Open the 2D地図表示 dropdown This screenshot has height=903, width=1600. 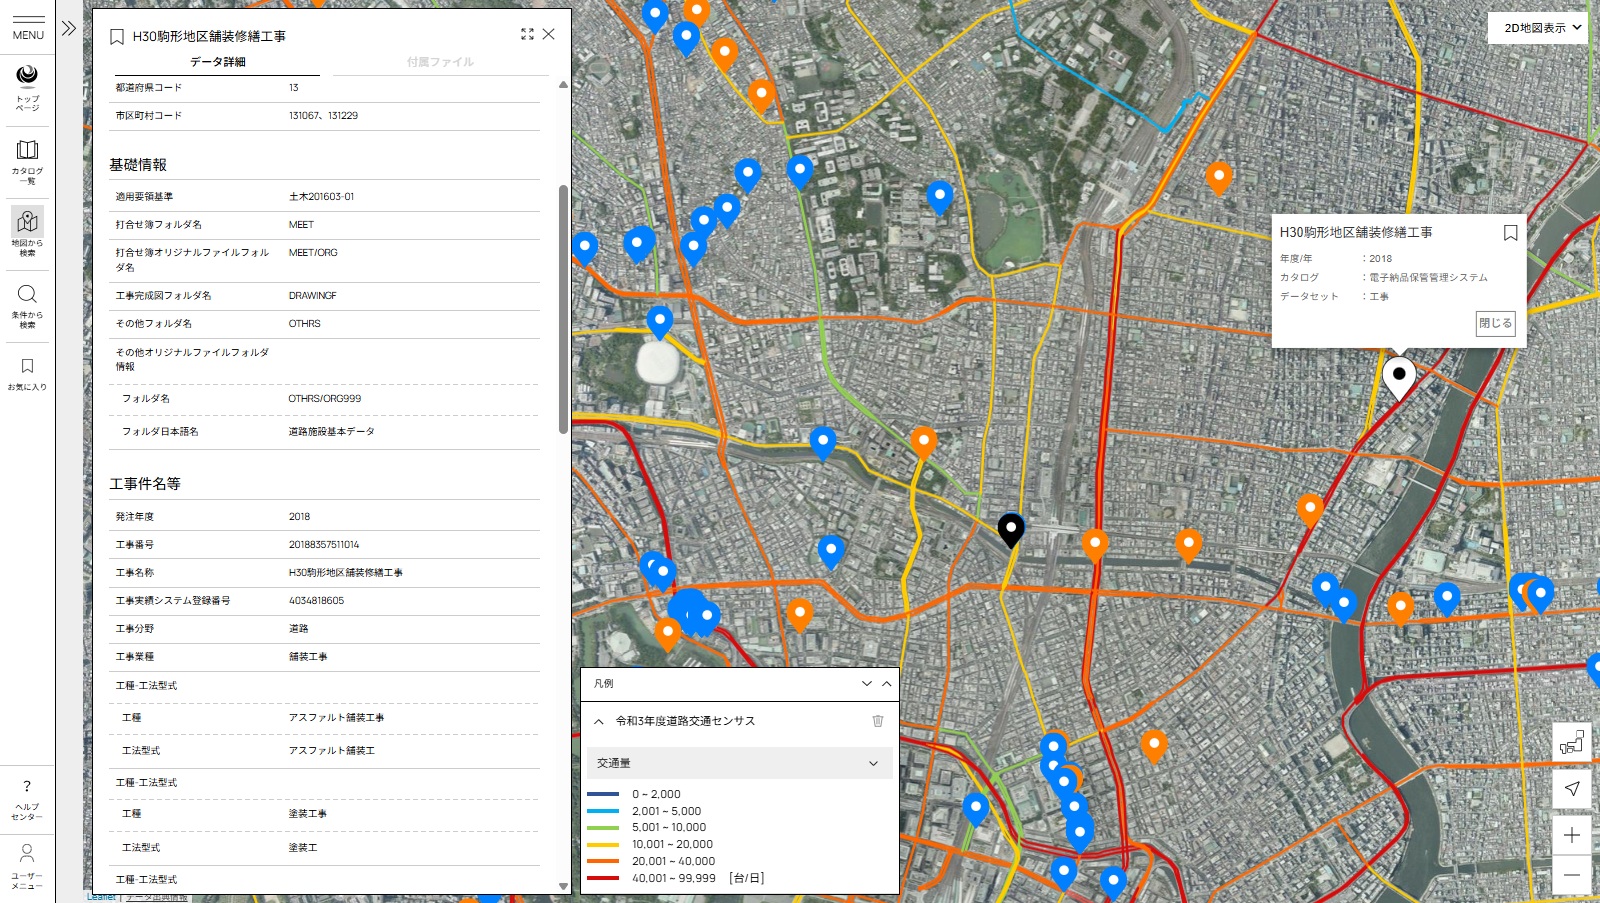1542,28
